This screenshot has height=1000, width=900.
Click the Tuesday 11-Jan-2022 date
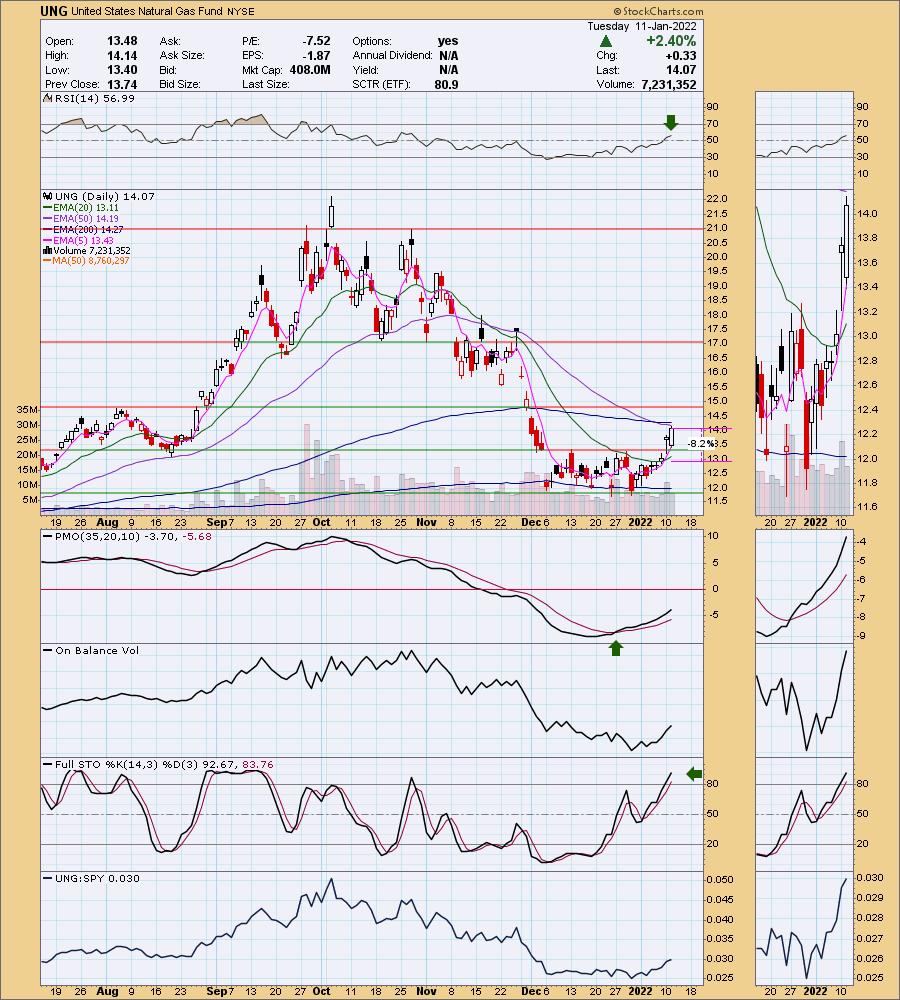(x=642, y=26)
